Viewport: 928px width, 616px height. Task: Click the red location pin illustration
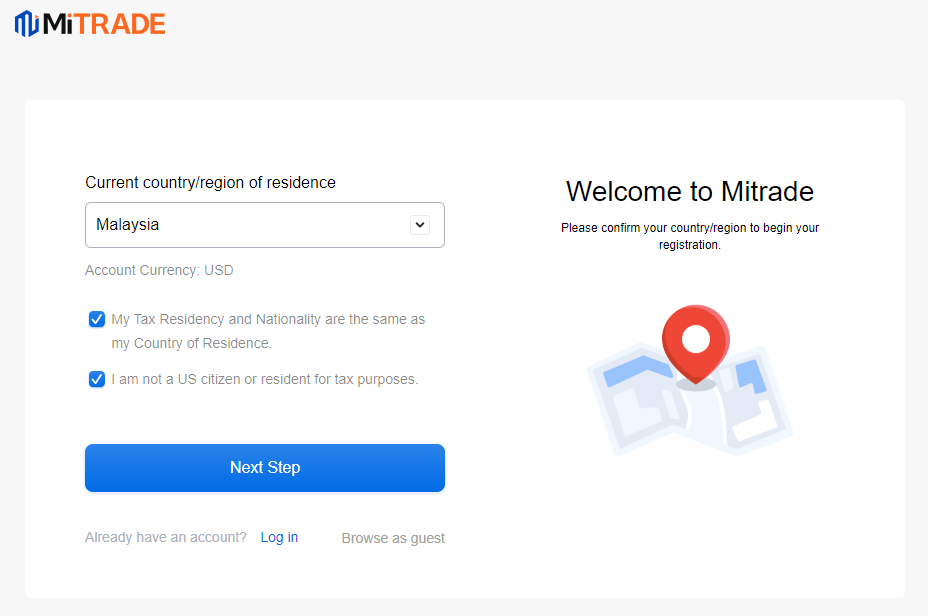(696, 344)
